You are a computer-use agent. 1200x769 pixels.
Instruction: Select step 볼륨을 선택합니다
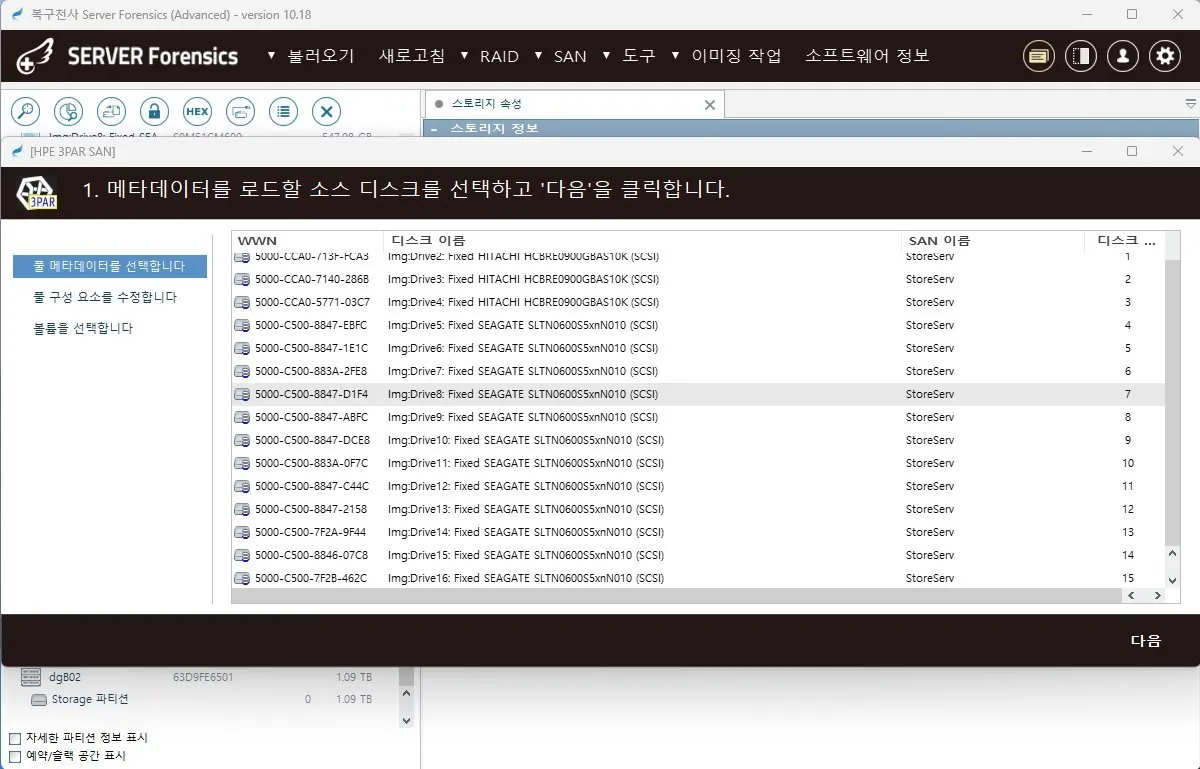tap(83, 328)
